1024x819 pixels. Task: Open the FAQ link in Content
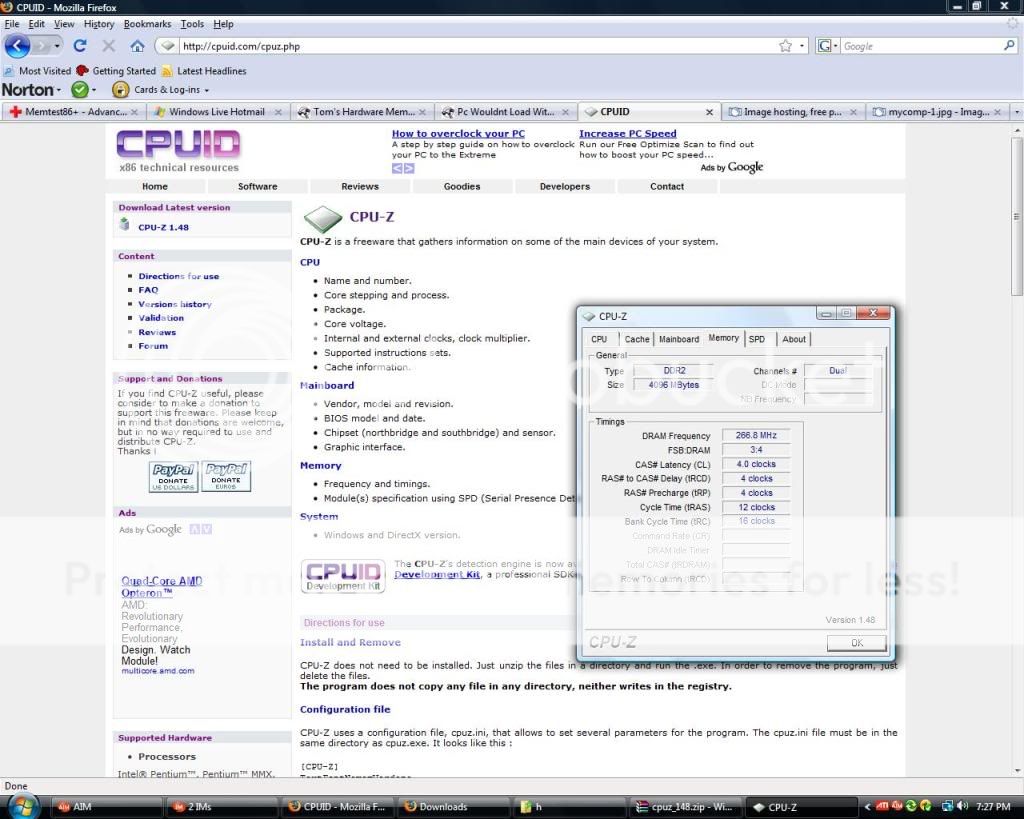(x=148, y=290)
